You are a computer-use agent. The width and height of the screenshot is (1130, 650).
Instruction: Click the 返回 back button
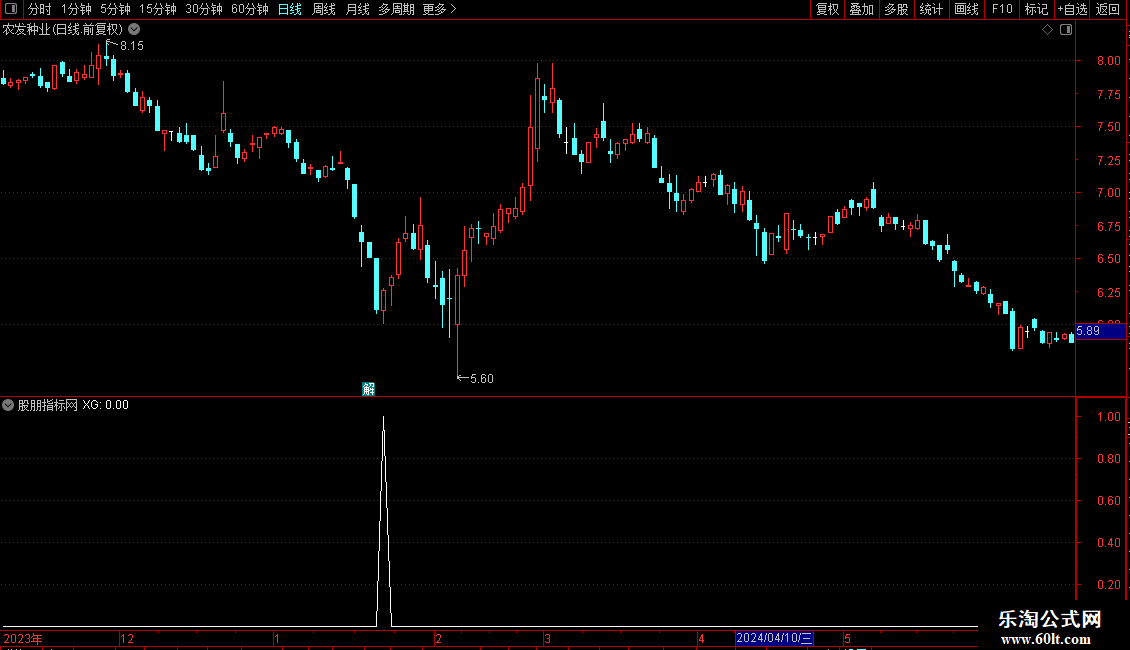(x=1108, y=9)
